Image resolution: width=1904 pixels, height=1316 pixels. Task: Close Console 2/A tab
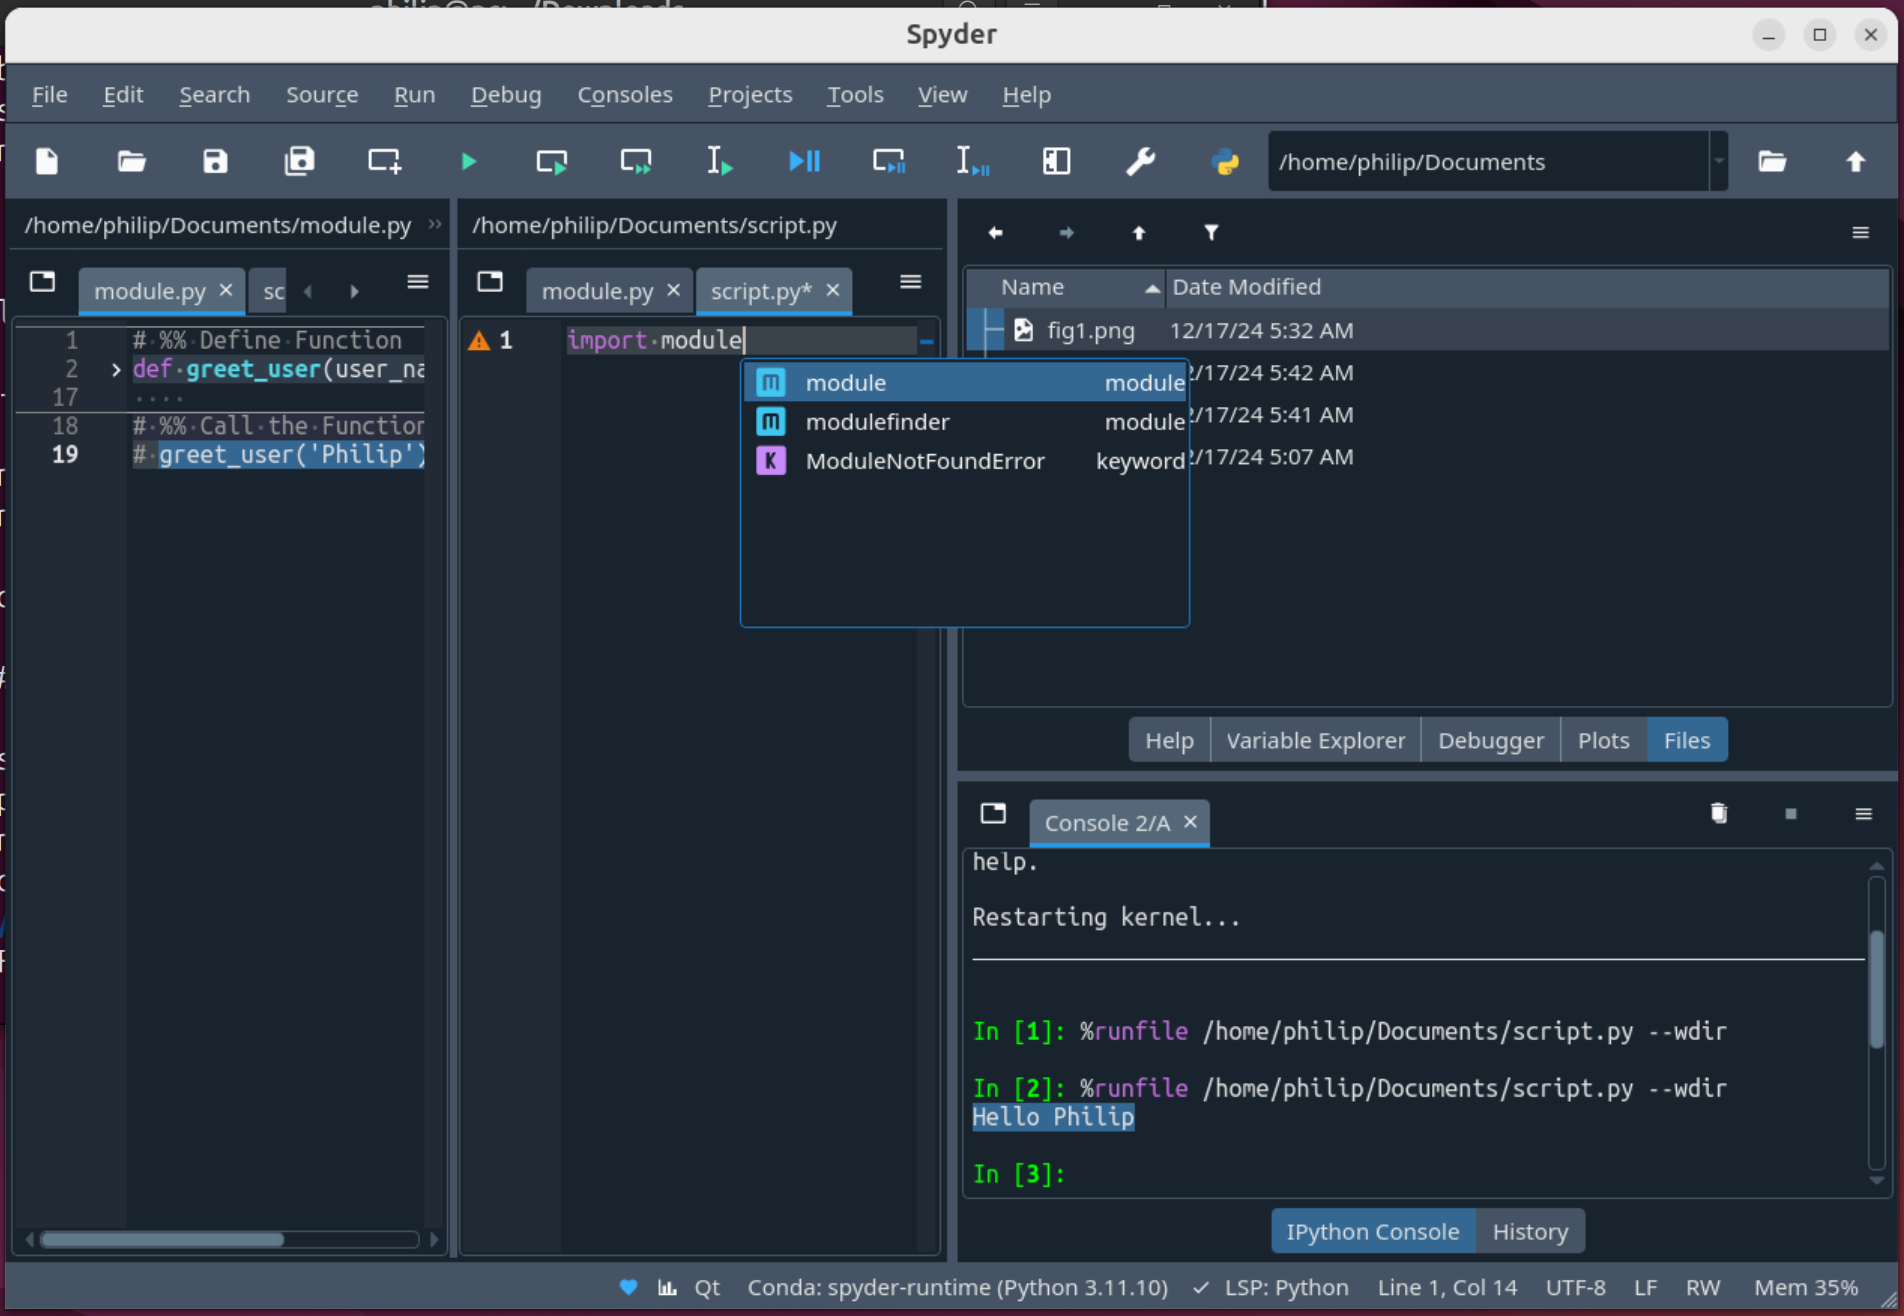pos(1190,822)
